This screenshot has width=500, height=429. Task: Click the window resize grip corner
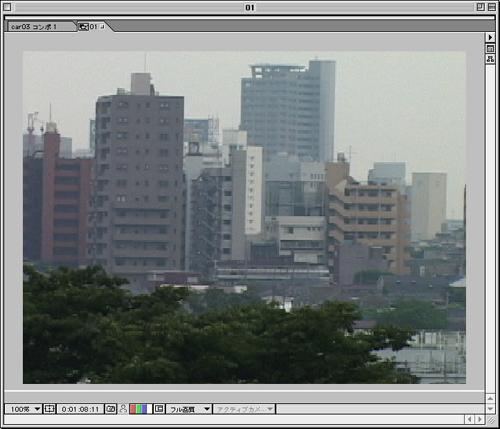click(491, 420)
